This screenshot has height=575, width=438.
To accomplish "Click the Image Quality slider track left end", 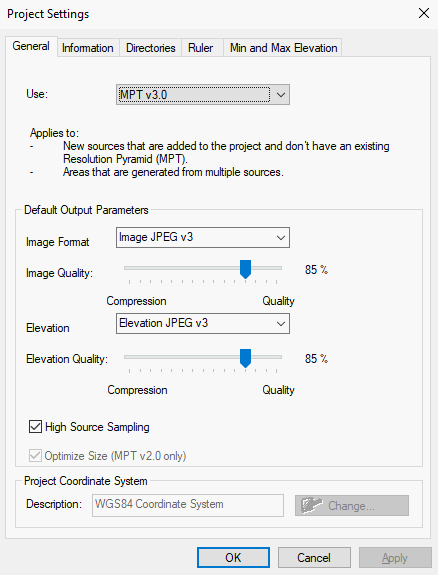I will click(x=126, y=268).
